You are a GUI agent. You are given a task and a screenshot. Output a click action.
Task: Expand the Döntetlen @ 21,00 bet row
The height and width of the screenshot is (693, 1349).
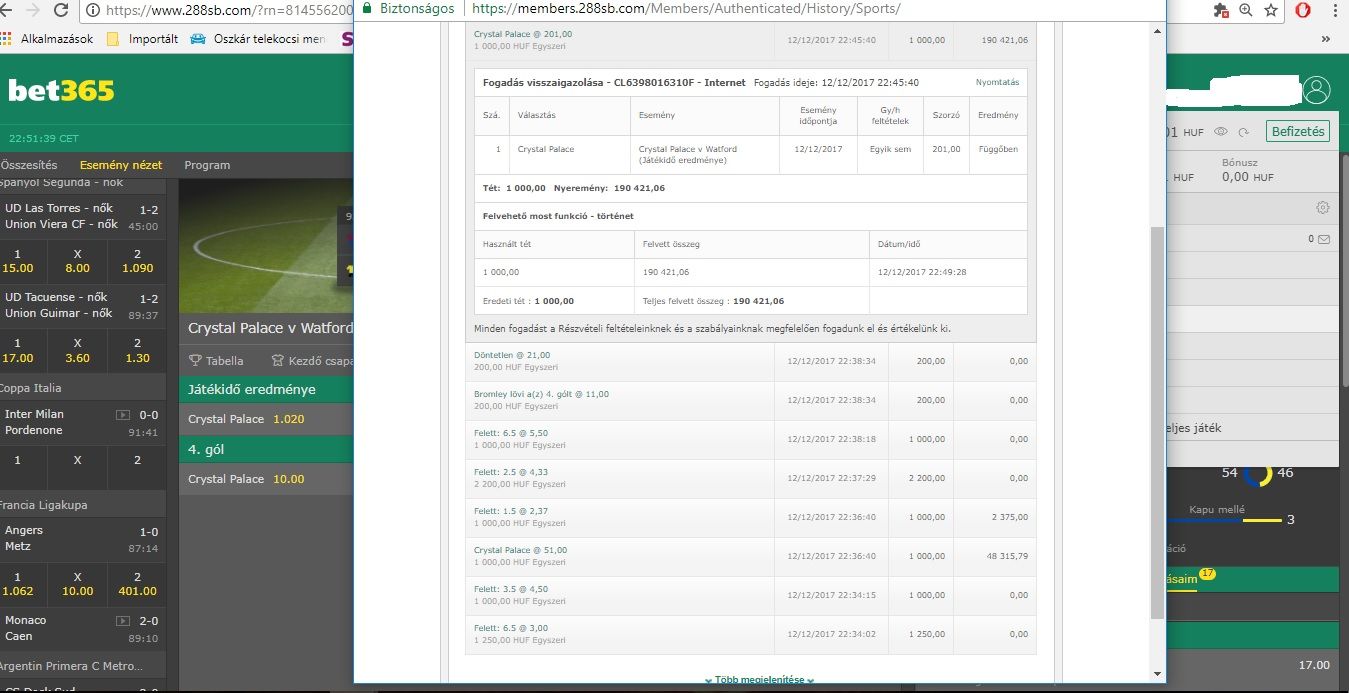pos(752,361)
